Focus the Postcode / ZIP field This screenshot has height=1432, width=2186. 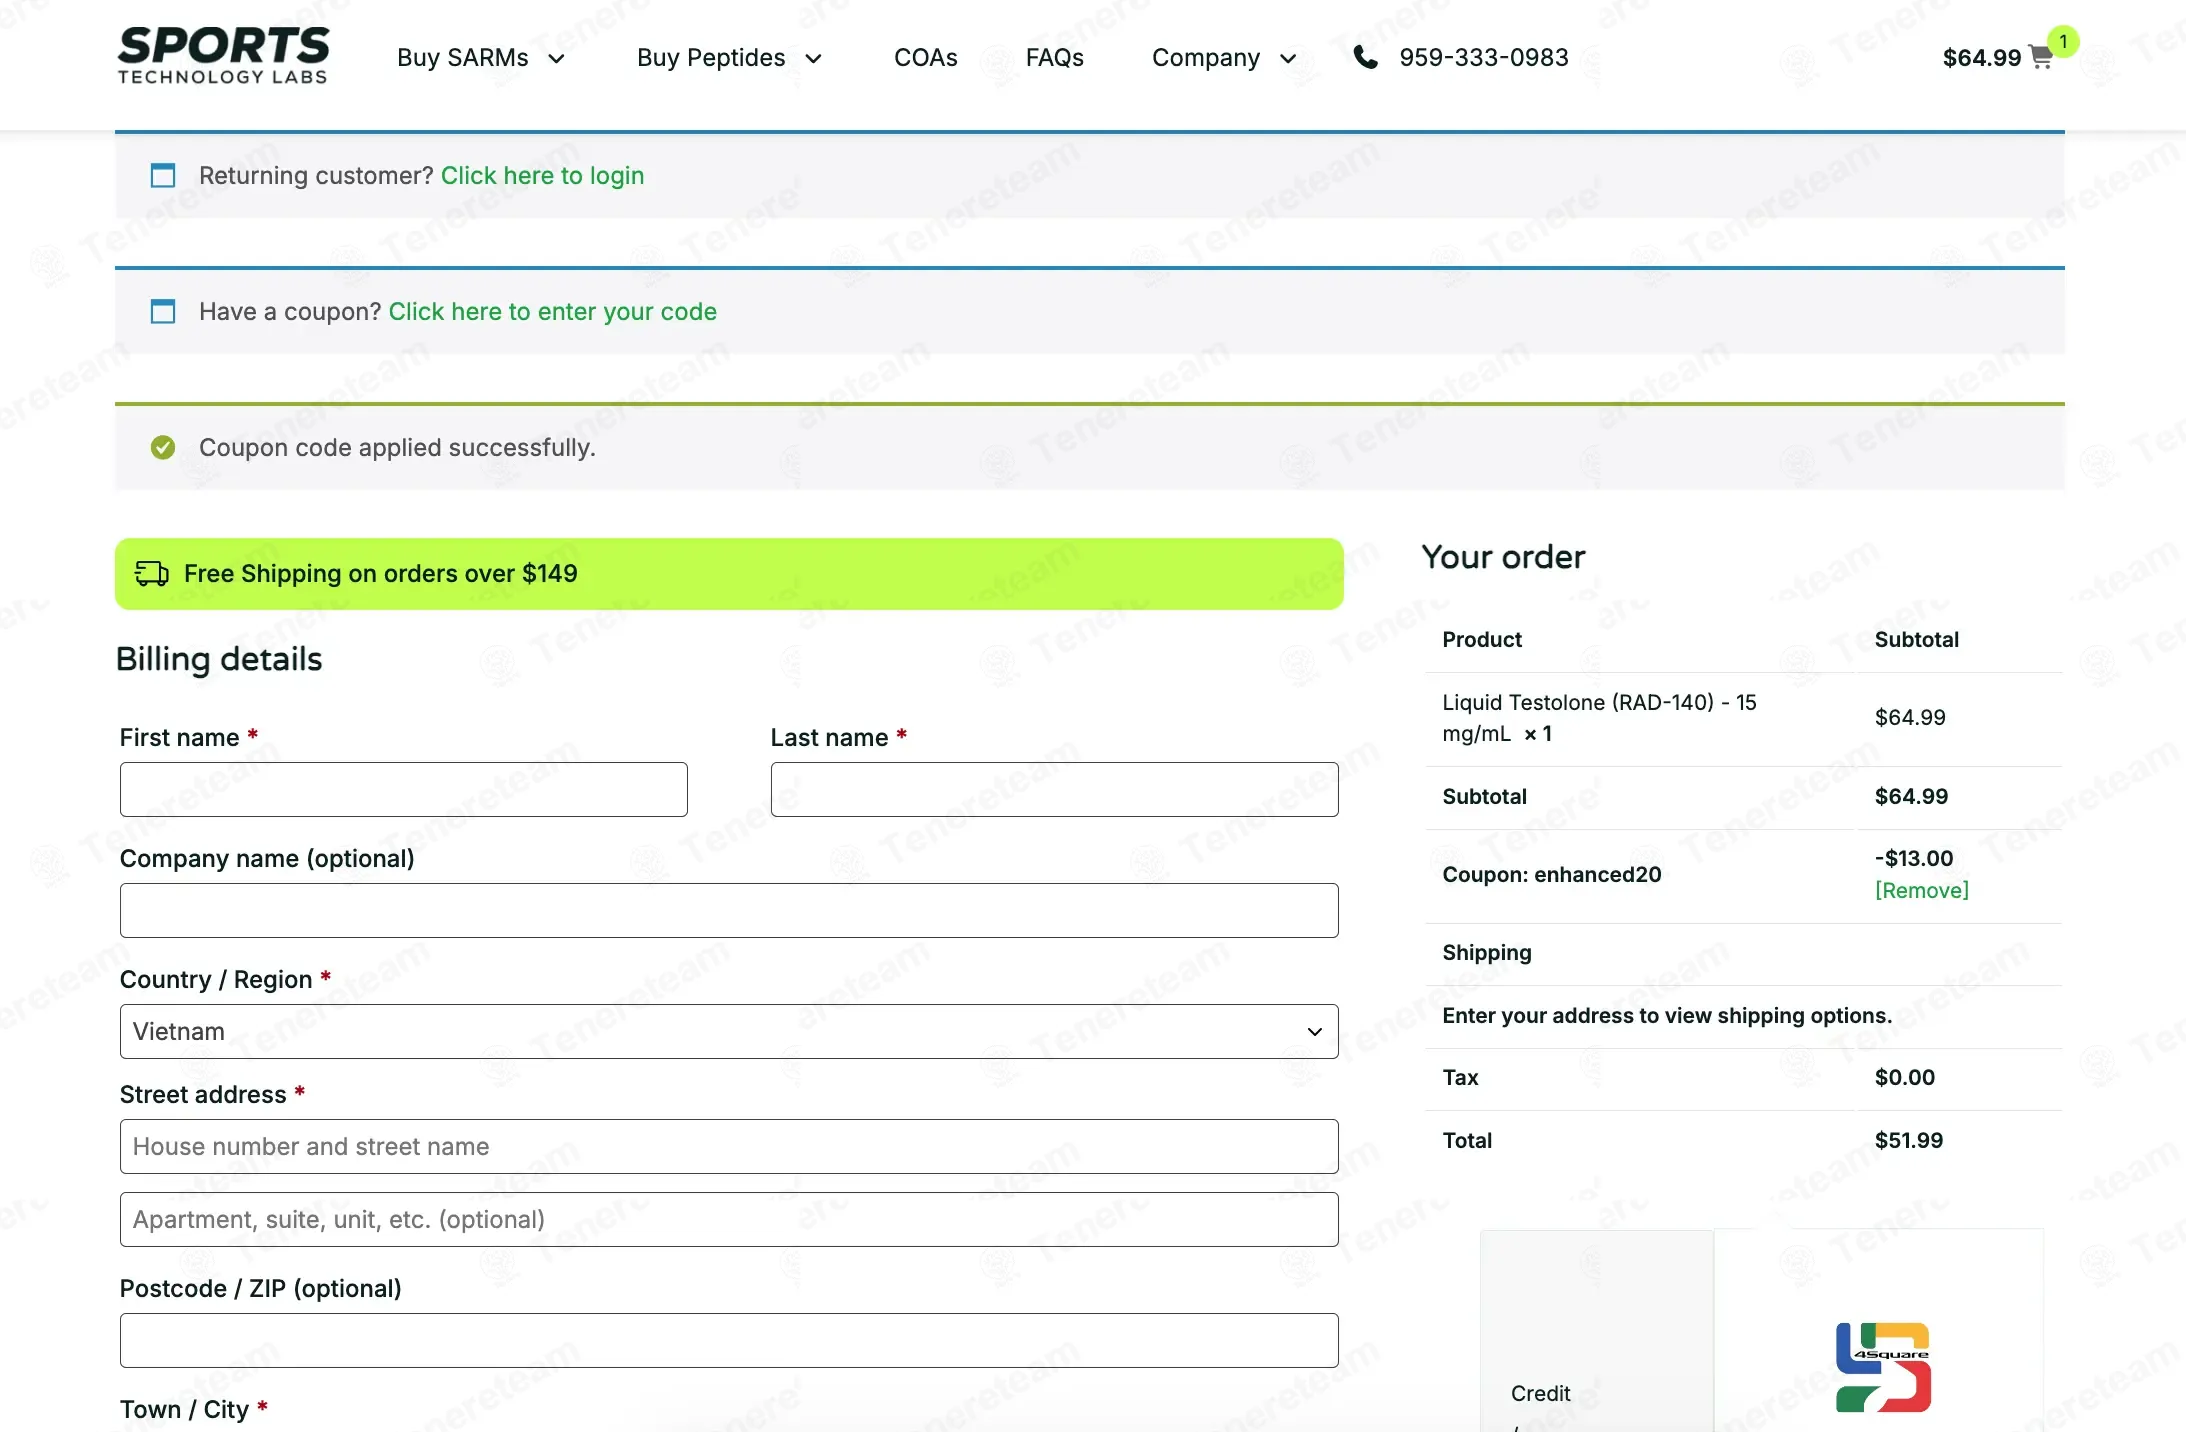(729, 1340)
